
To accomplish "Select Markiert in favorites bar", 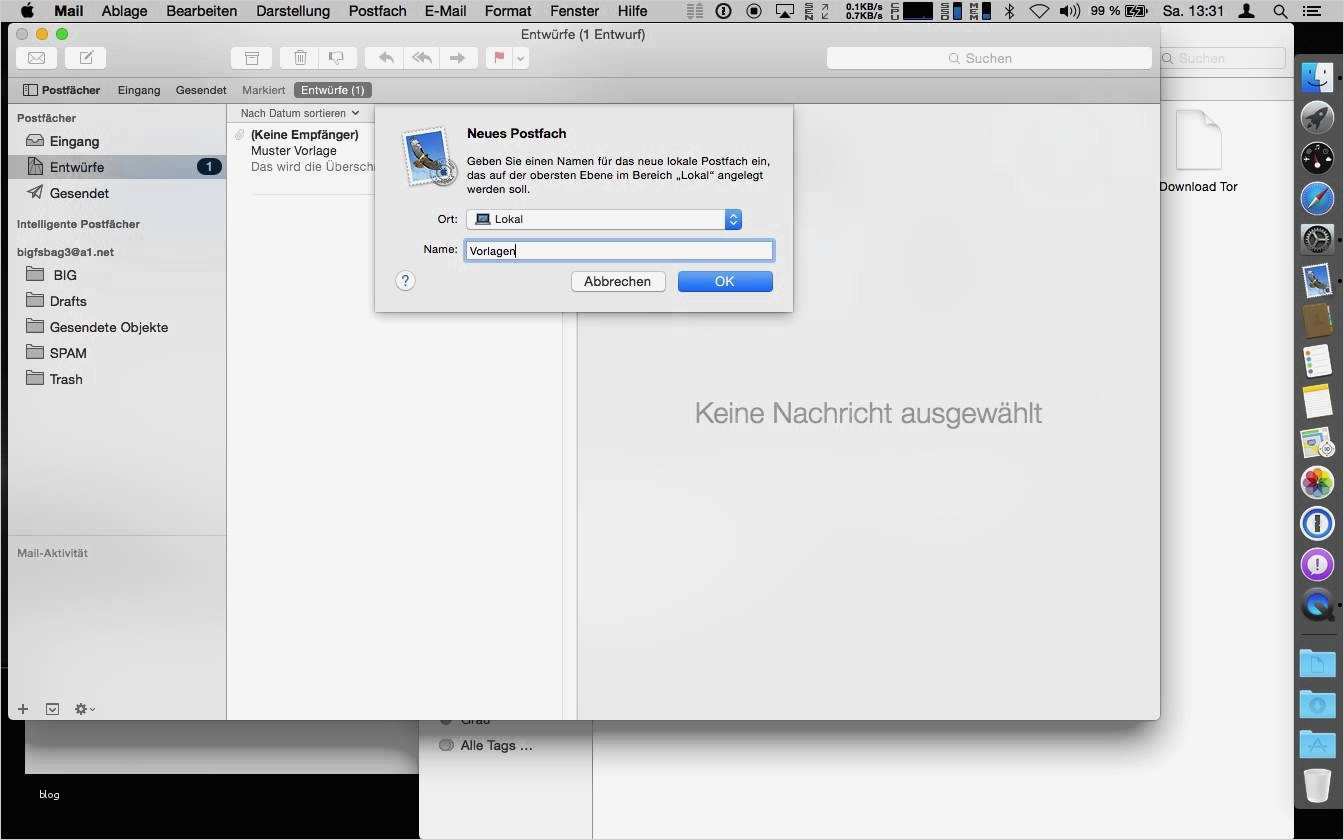I will pos(264,90).
